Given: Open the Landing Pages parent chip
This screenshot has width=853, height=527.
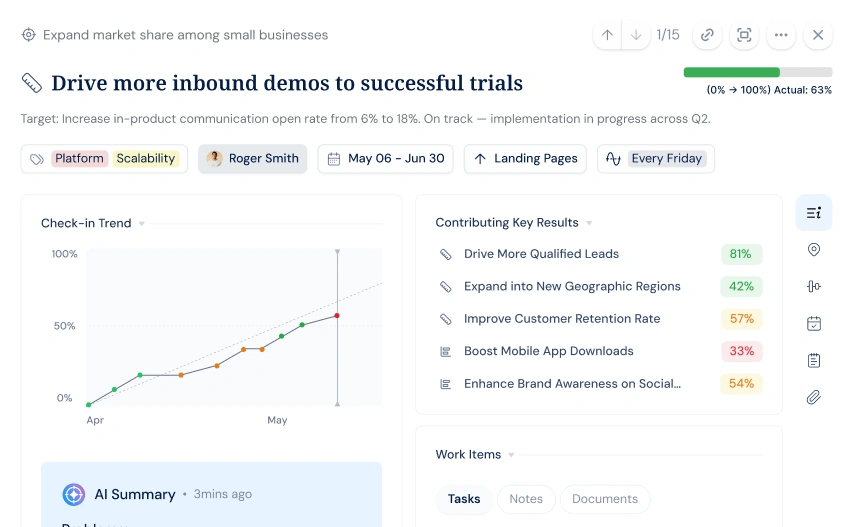Looking at the screenshot, I should click(x=525, y=158).
